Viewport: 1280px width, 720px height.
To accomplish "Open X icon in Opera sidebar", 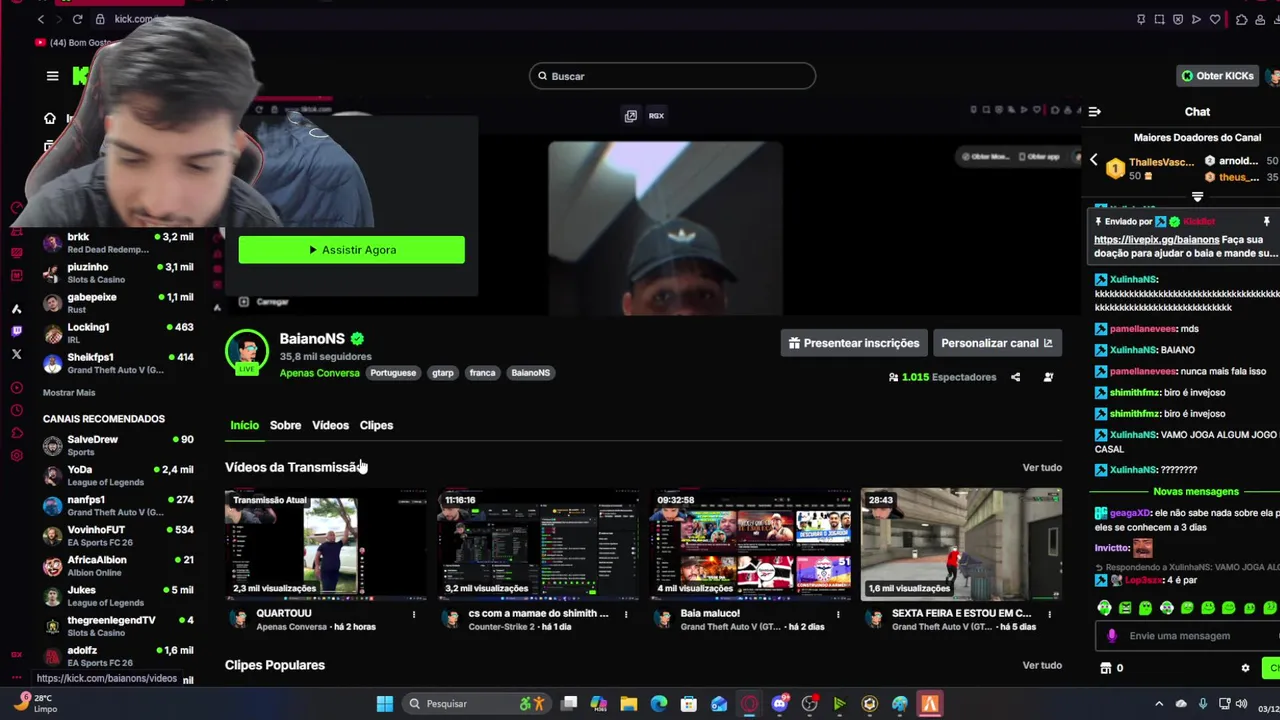I will coord(16,354).
